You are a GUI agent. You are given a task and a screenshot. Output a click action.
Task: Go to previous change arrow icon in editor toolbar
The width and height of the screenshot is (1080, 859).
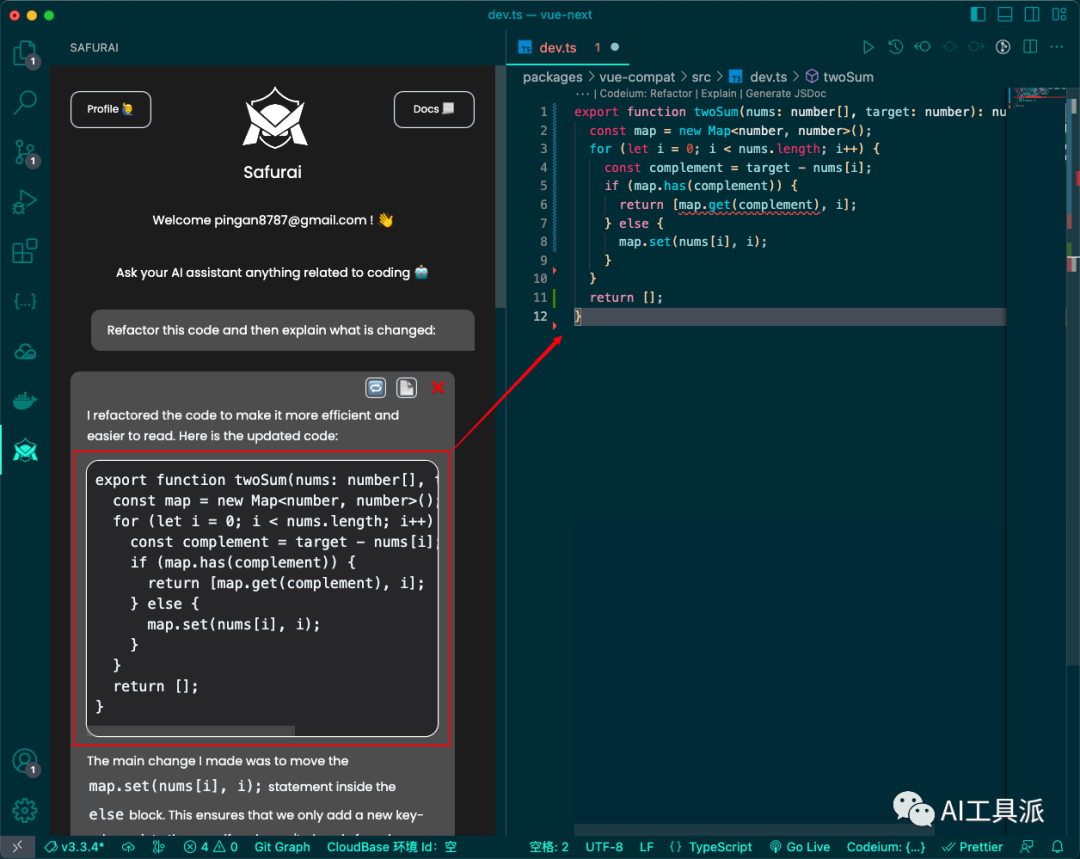click(x=922, y=47)
